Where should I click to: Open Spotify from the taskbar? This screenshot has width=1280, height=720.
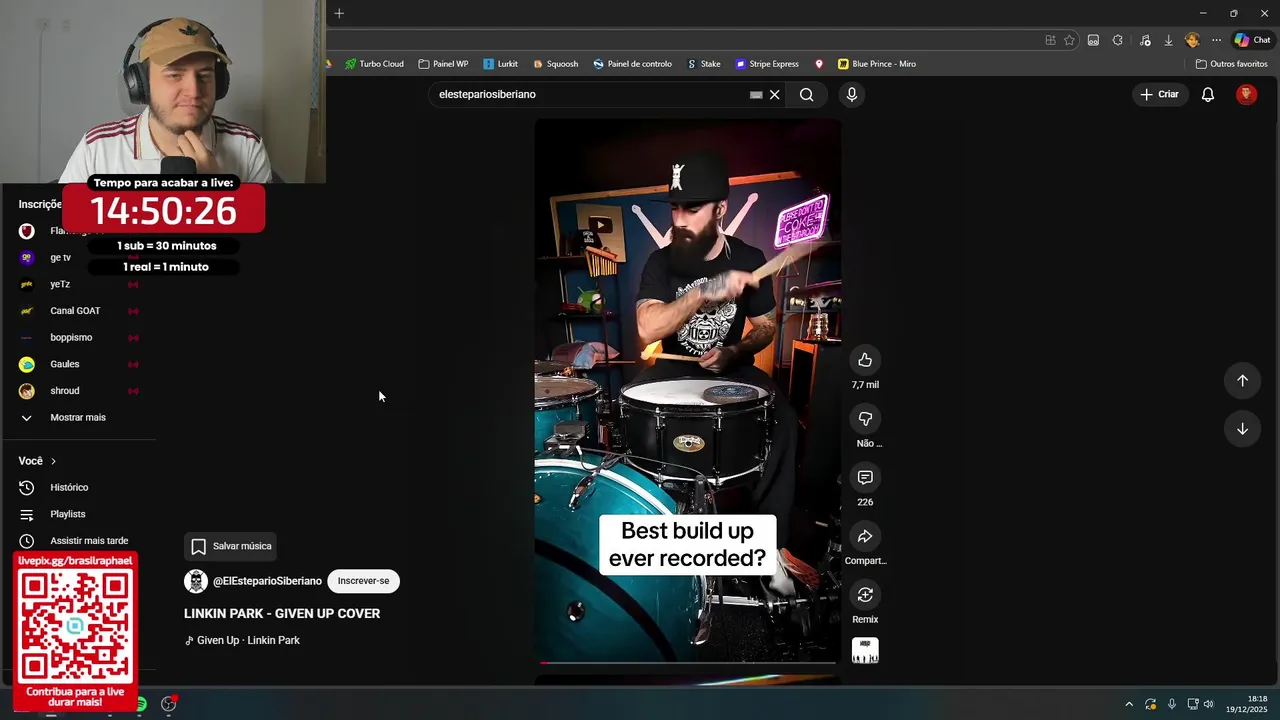click(140, 704)
